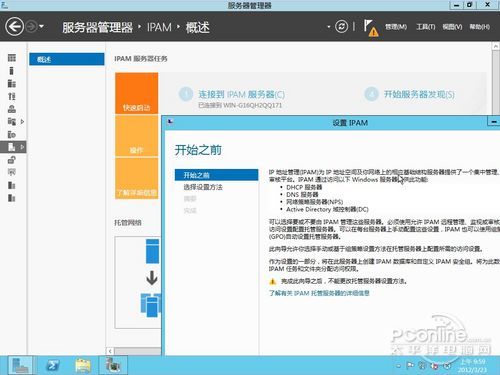Expand the arrow next to the IPAM sidebar icon
The width and height of the screenshot is (500, 375).
point(22,147)
